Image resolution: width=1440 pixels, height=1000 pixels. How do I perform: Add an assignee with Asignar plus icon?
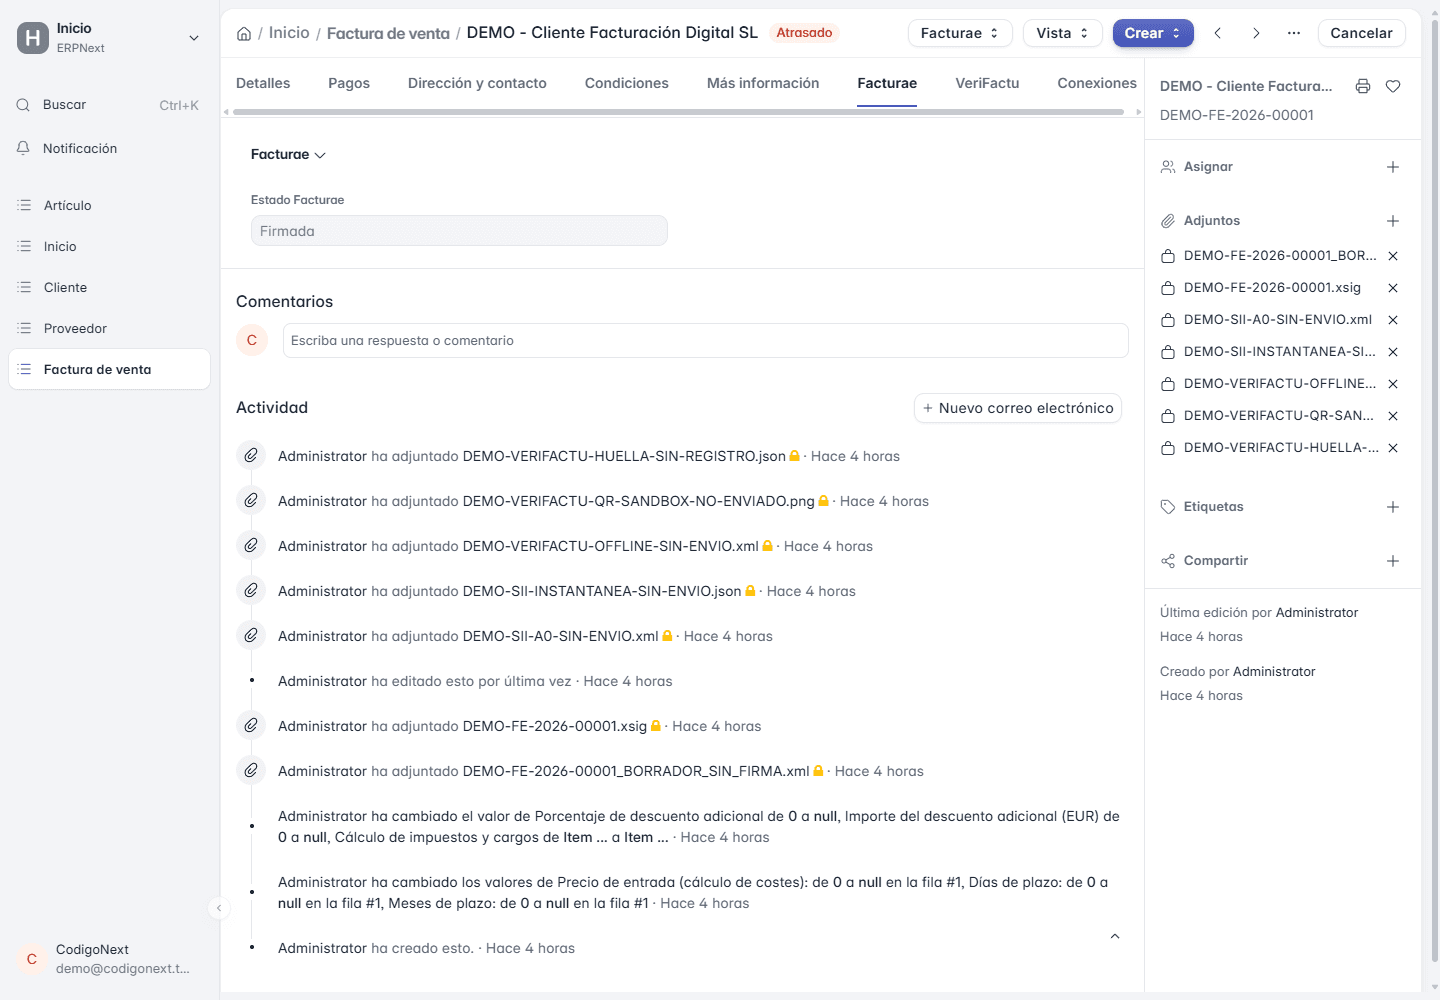point(1393,167)
